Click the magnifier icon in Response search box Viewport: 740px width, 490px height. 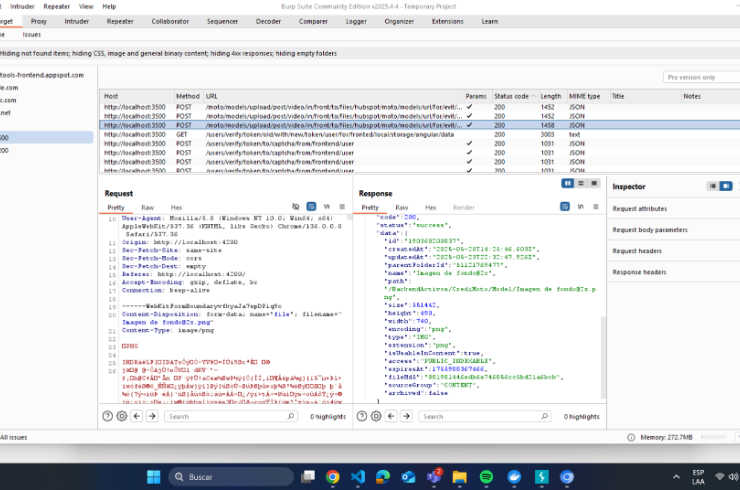click(x=545, y=416)
